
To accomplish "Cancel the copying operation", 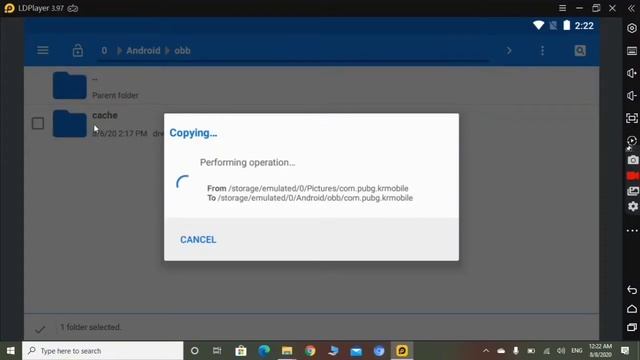I will 198,240.
